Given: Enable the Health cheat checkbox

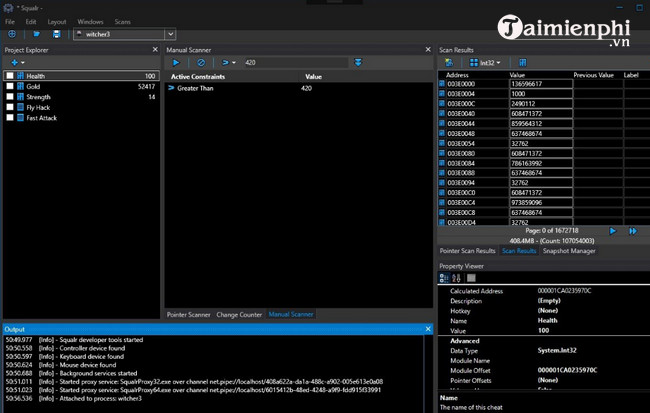Looking at the screenshot, I should tap(11, 76).
